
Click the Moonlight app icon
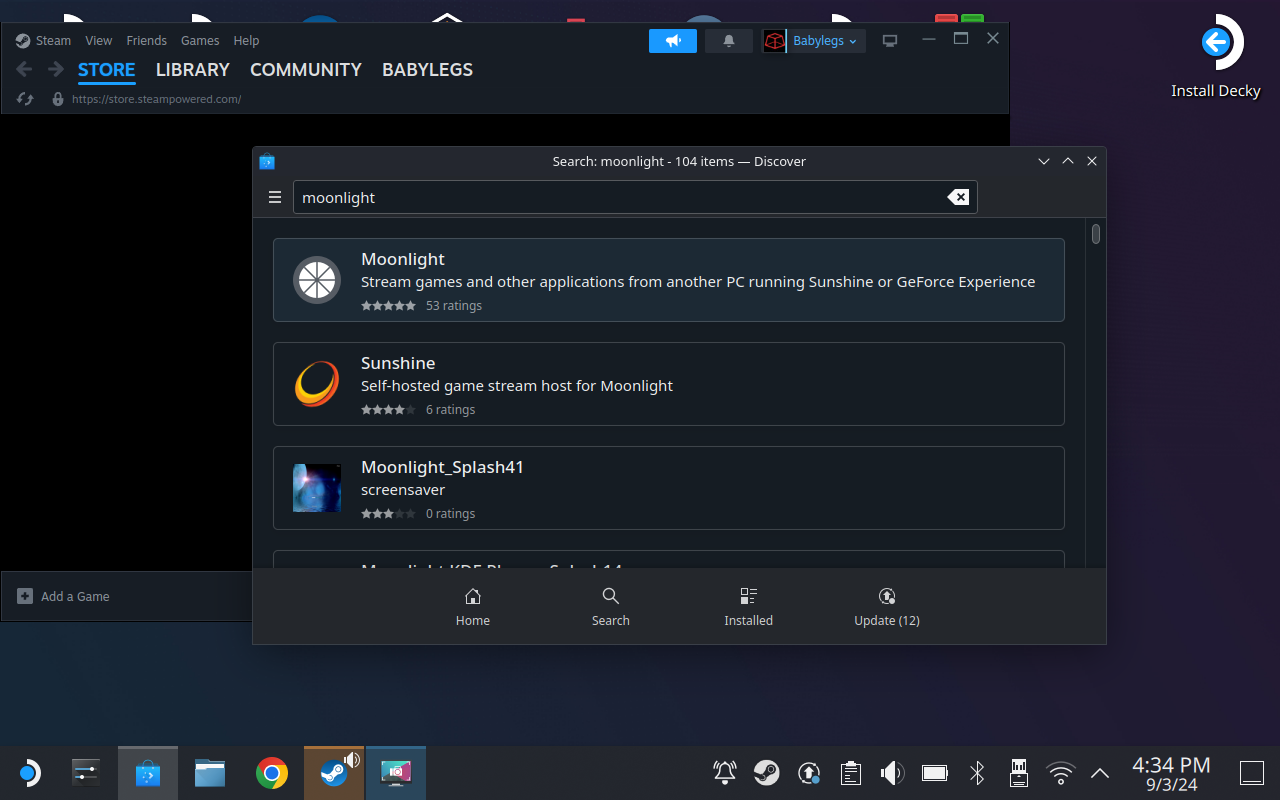tap(317, 280)
